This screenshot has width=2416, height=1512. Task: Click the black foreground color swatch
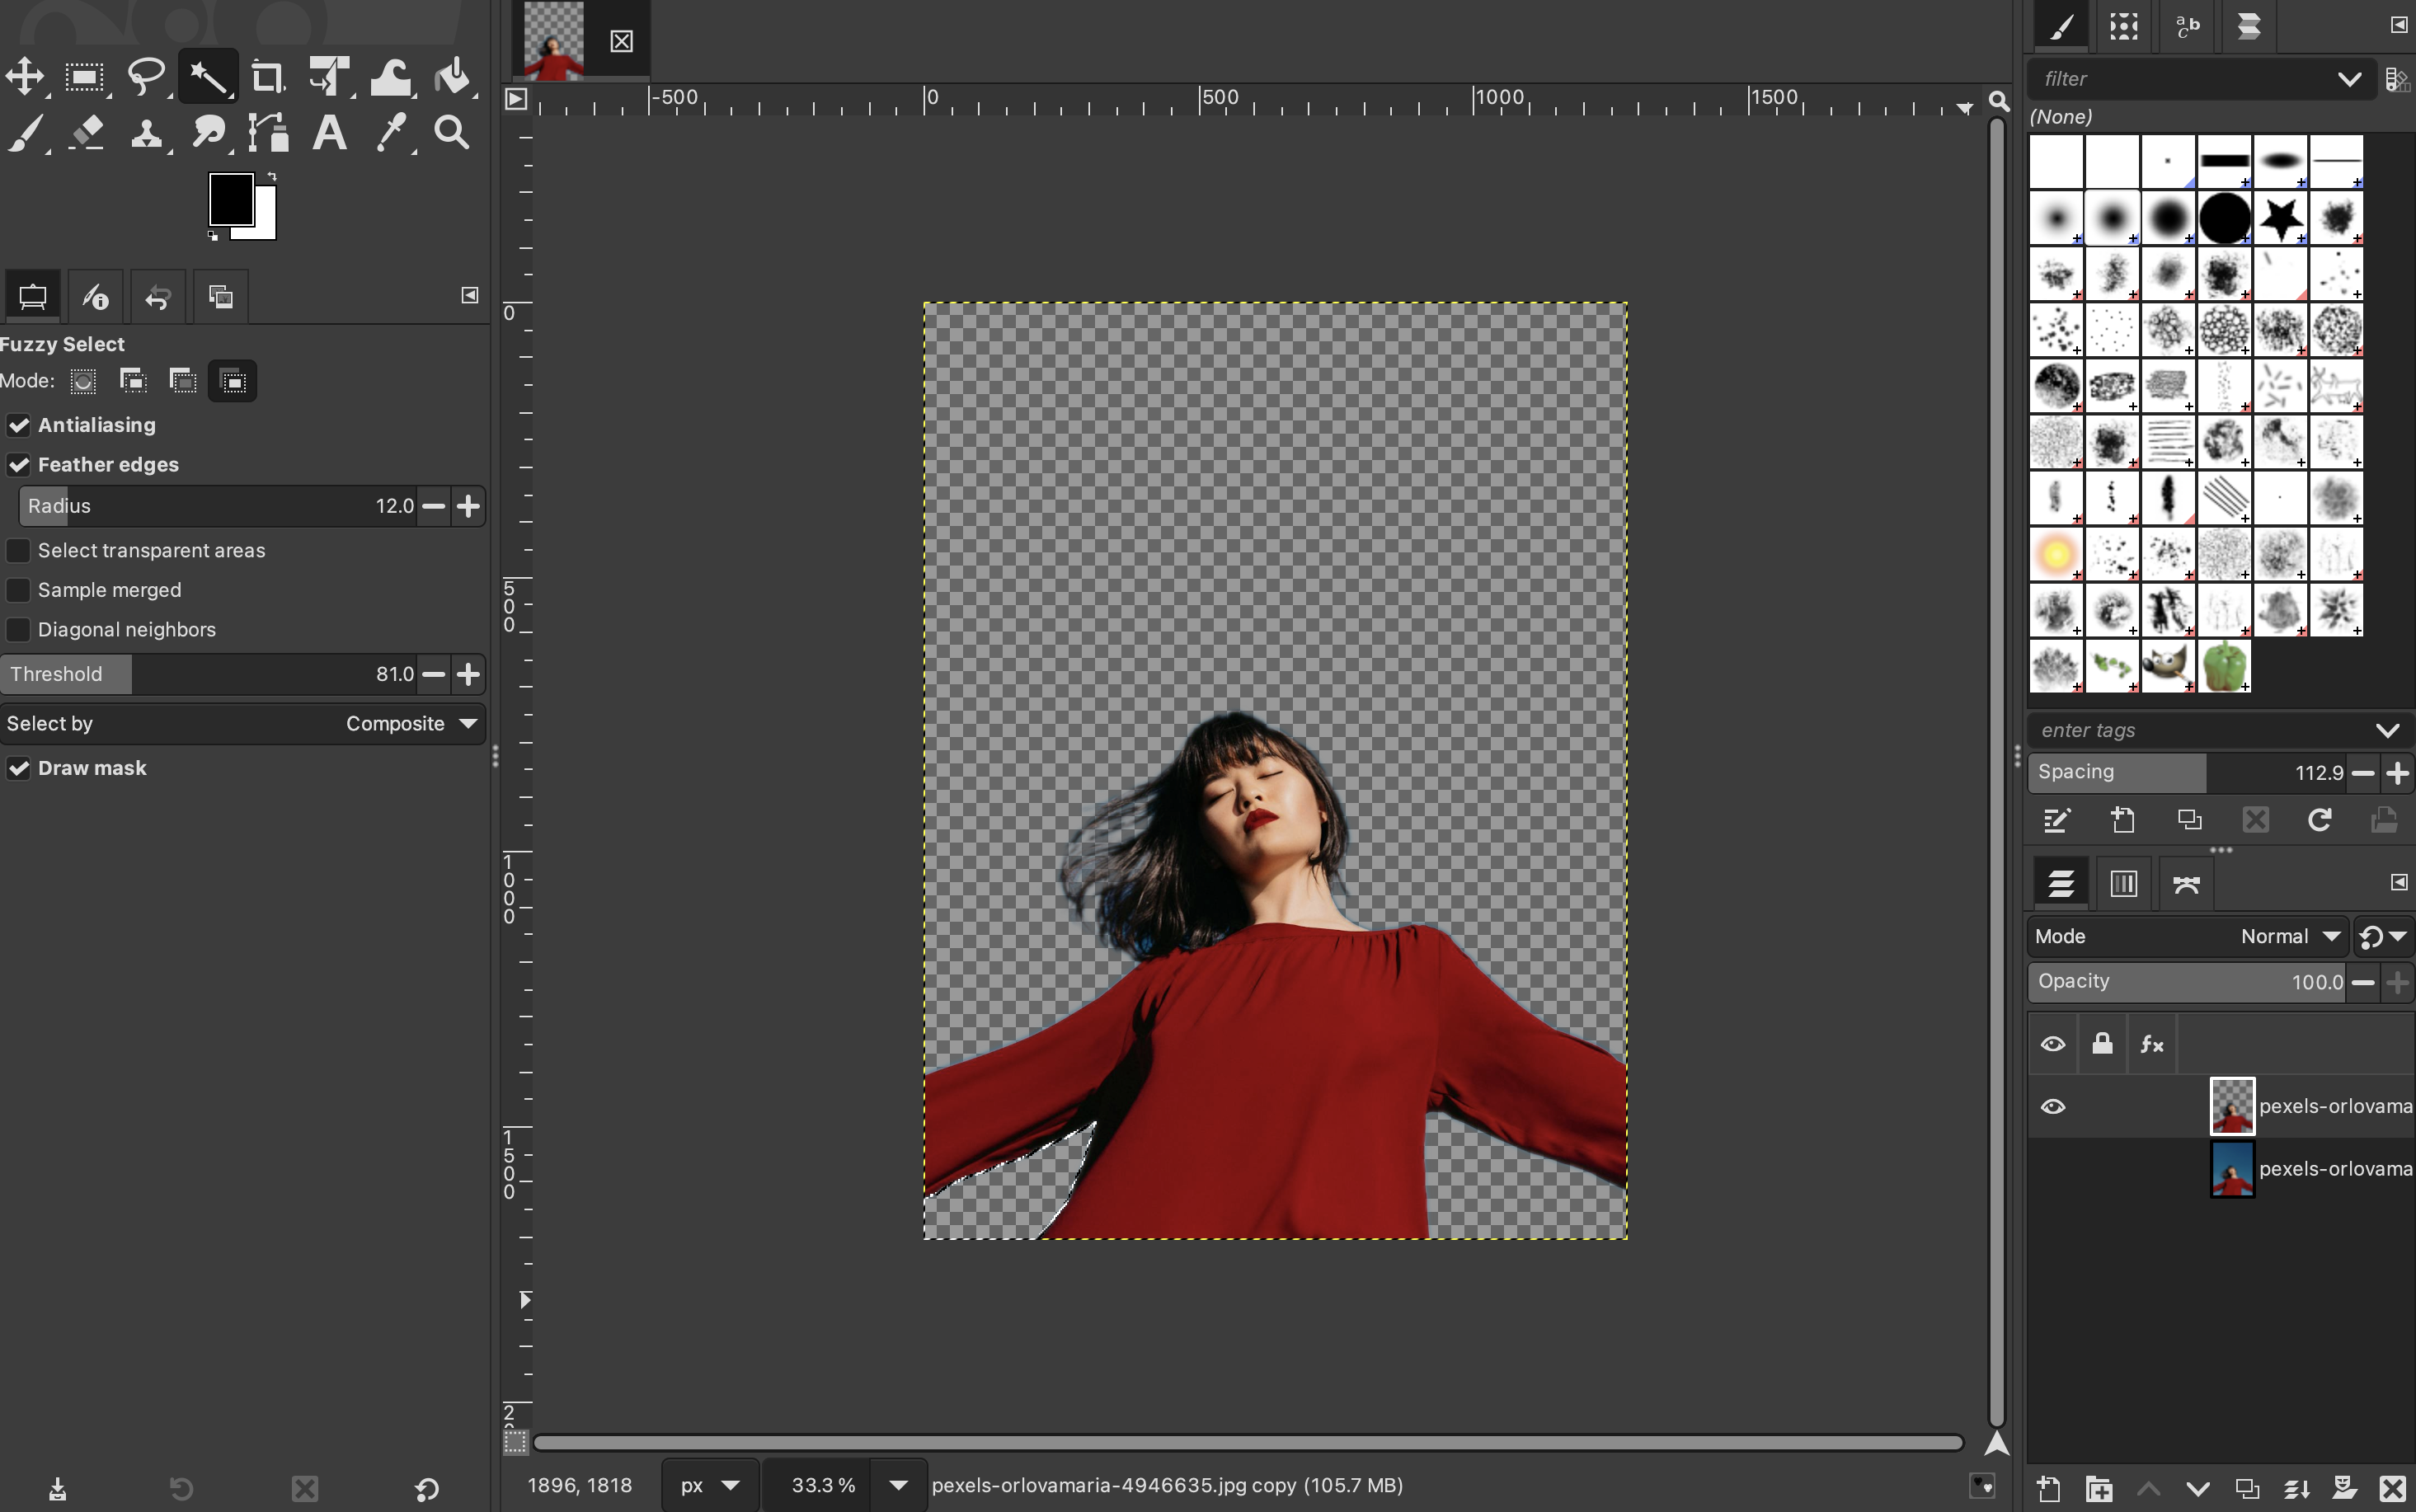pyautogui.click(x=229, y=198)
